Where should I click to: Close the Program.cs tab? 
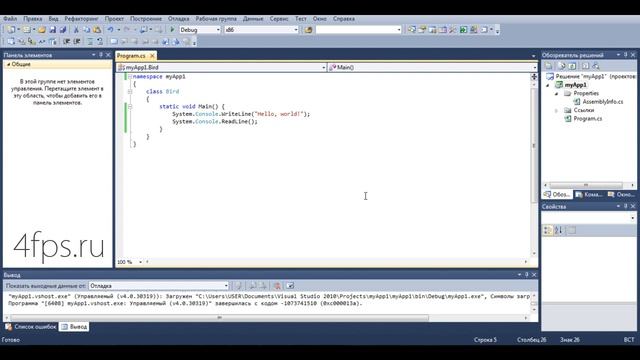152,56
